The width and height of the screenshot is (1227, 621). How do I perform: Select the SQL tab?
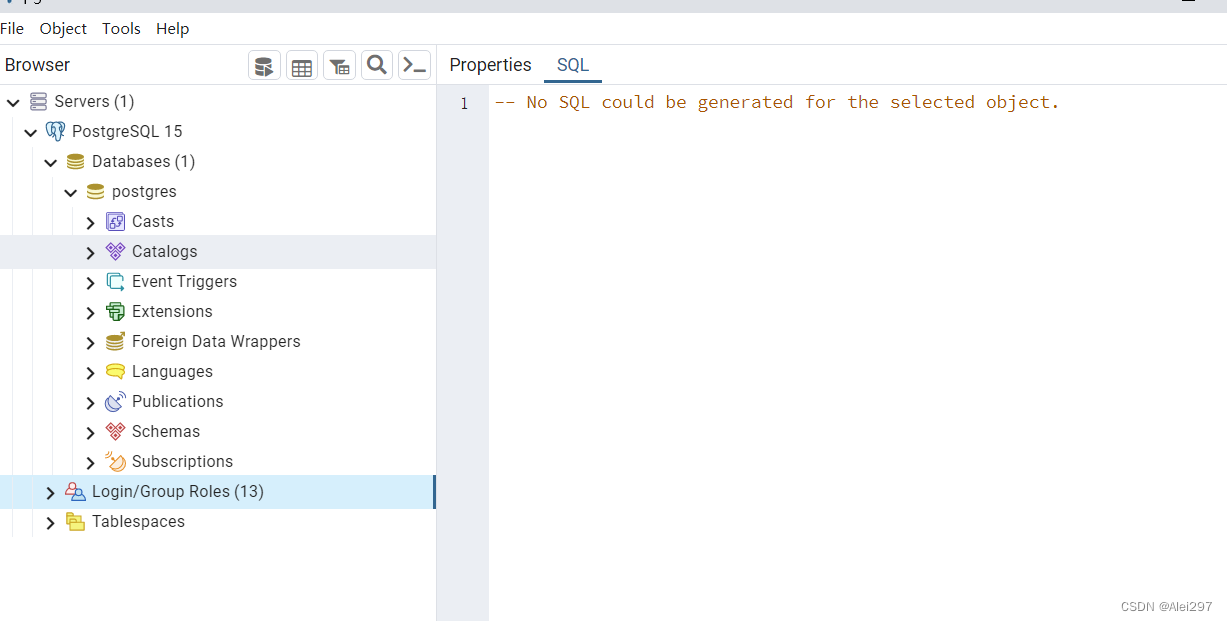[x=573, y=65]
